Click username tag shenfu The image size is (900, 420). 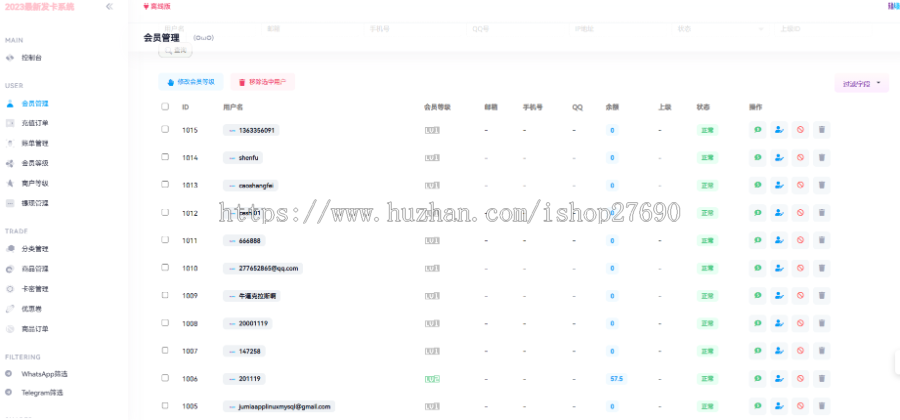[243, 158]
